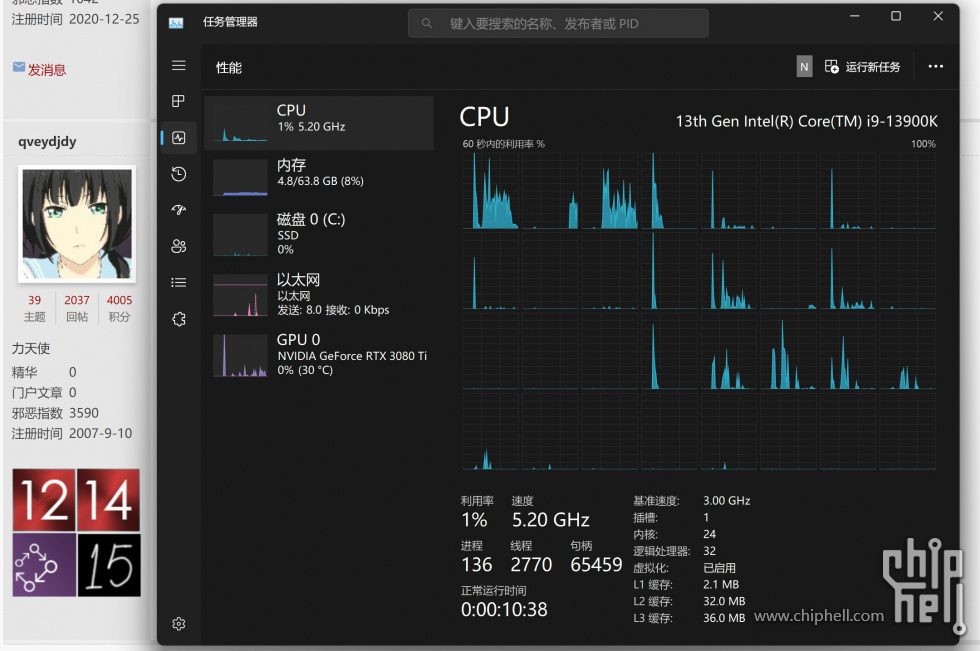Click the 任务管理器 window title text
Viewport: 980px width, 651px height.
coord(230,22)
